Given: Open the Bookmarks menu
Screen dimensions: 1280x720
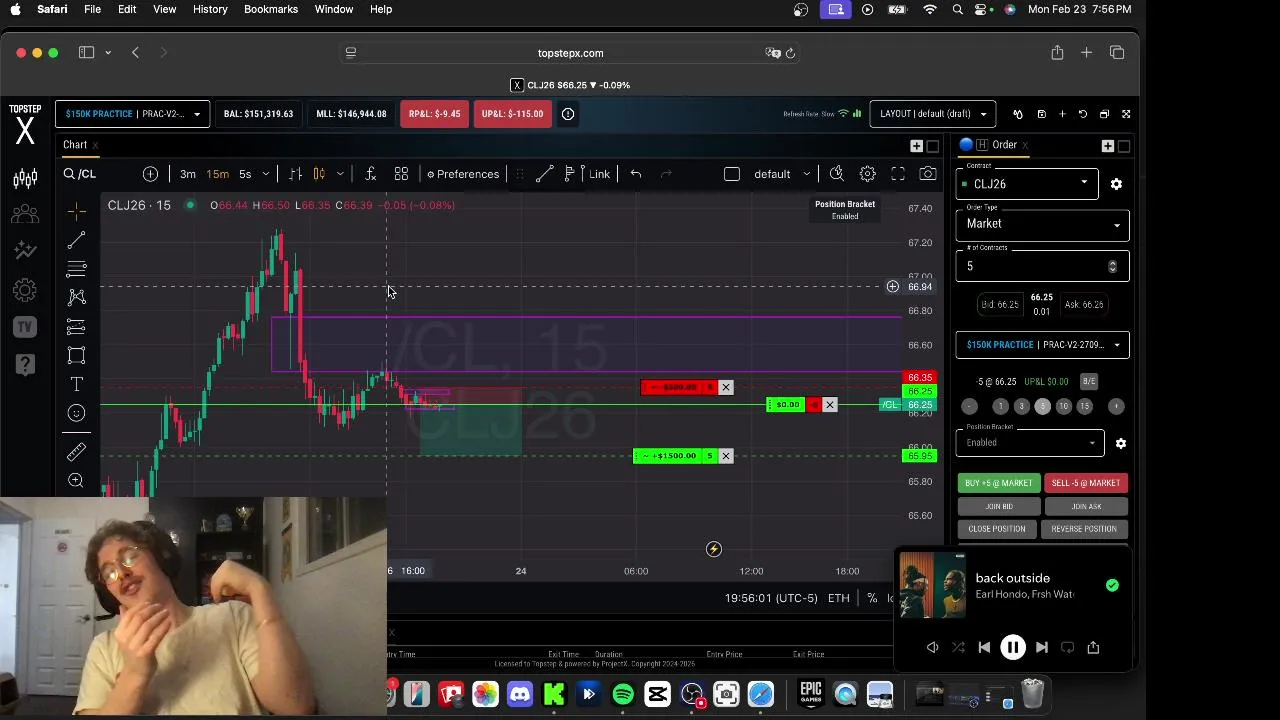Looking at the screenshot, I should click(x=271, y=9).
